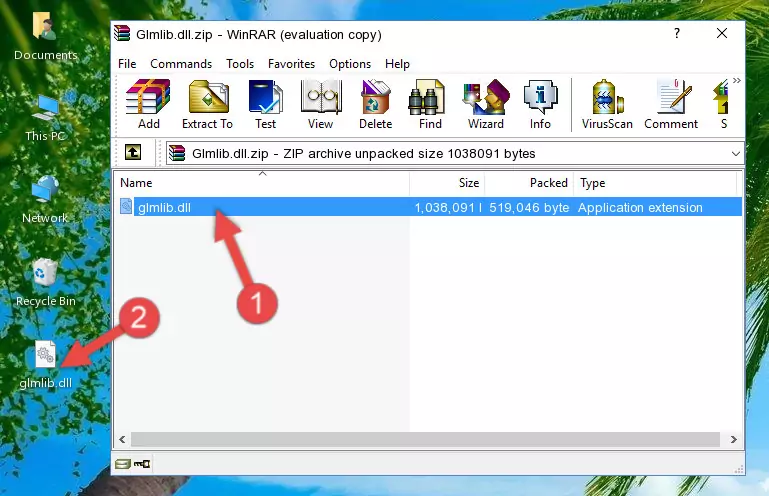Click the horizontal scrollbar left arrow

point(122,439)
